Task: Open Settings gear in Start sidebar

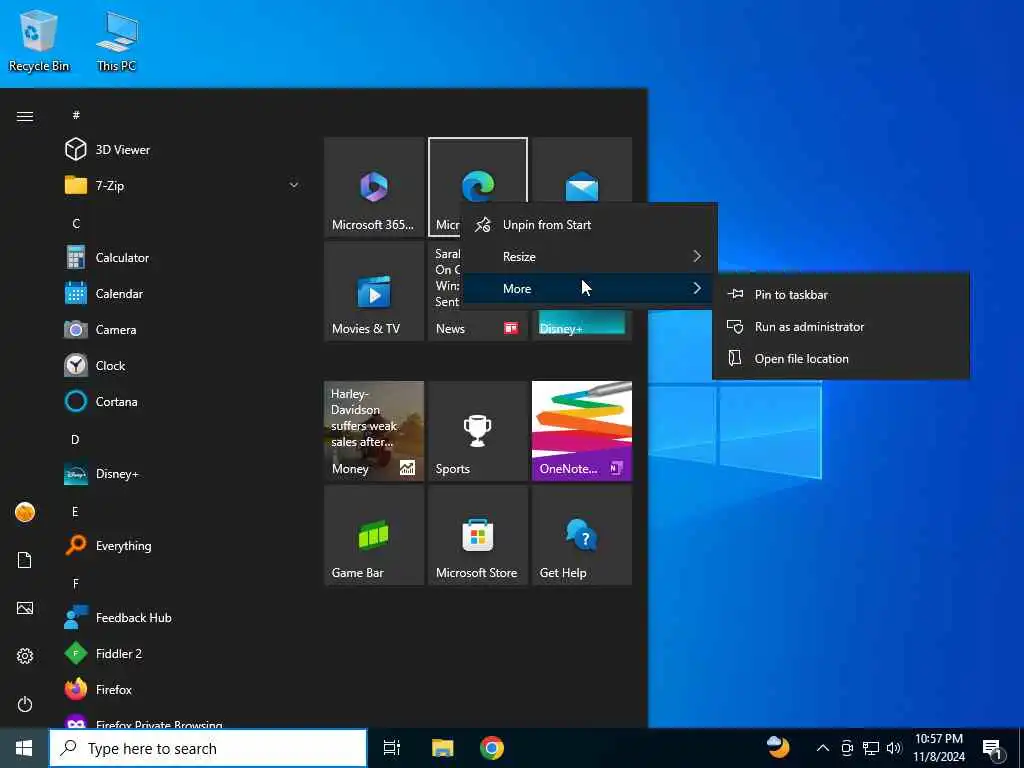Action: tap(25, 656)
